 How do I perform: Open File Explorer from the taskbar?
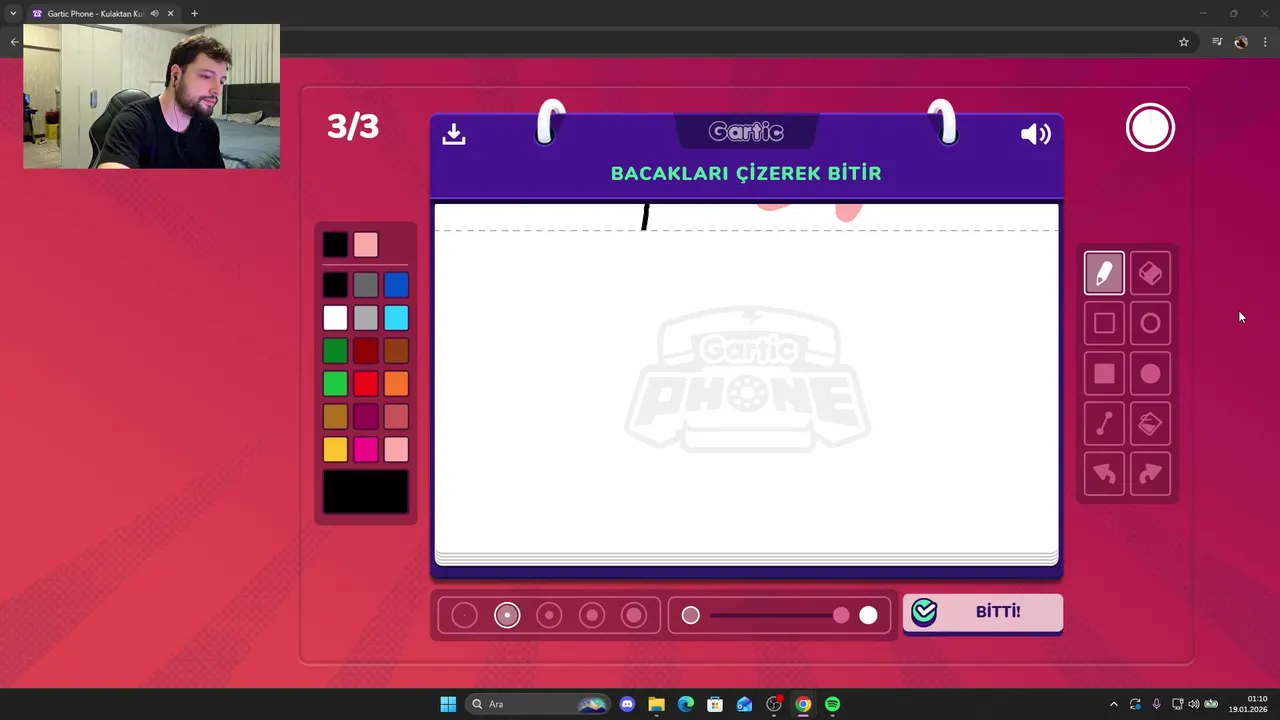click(656, 704)
